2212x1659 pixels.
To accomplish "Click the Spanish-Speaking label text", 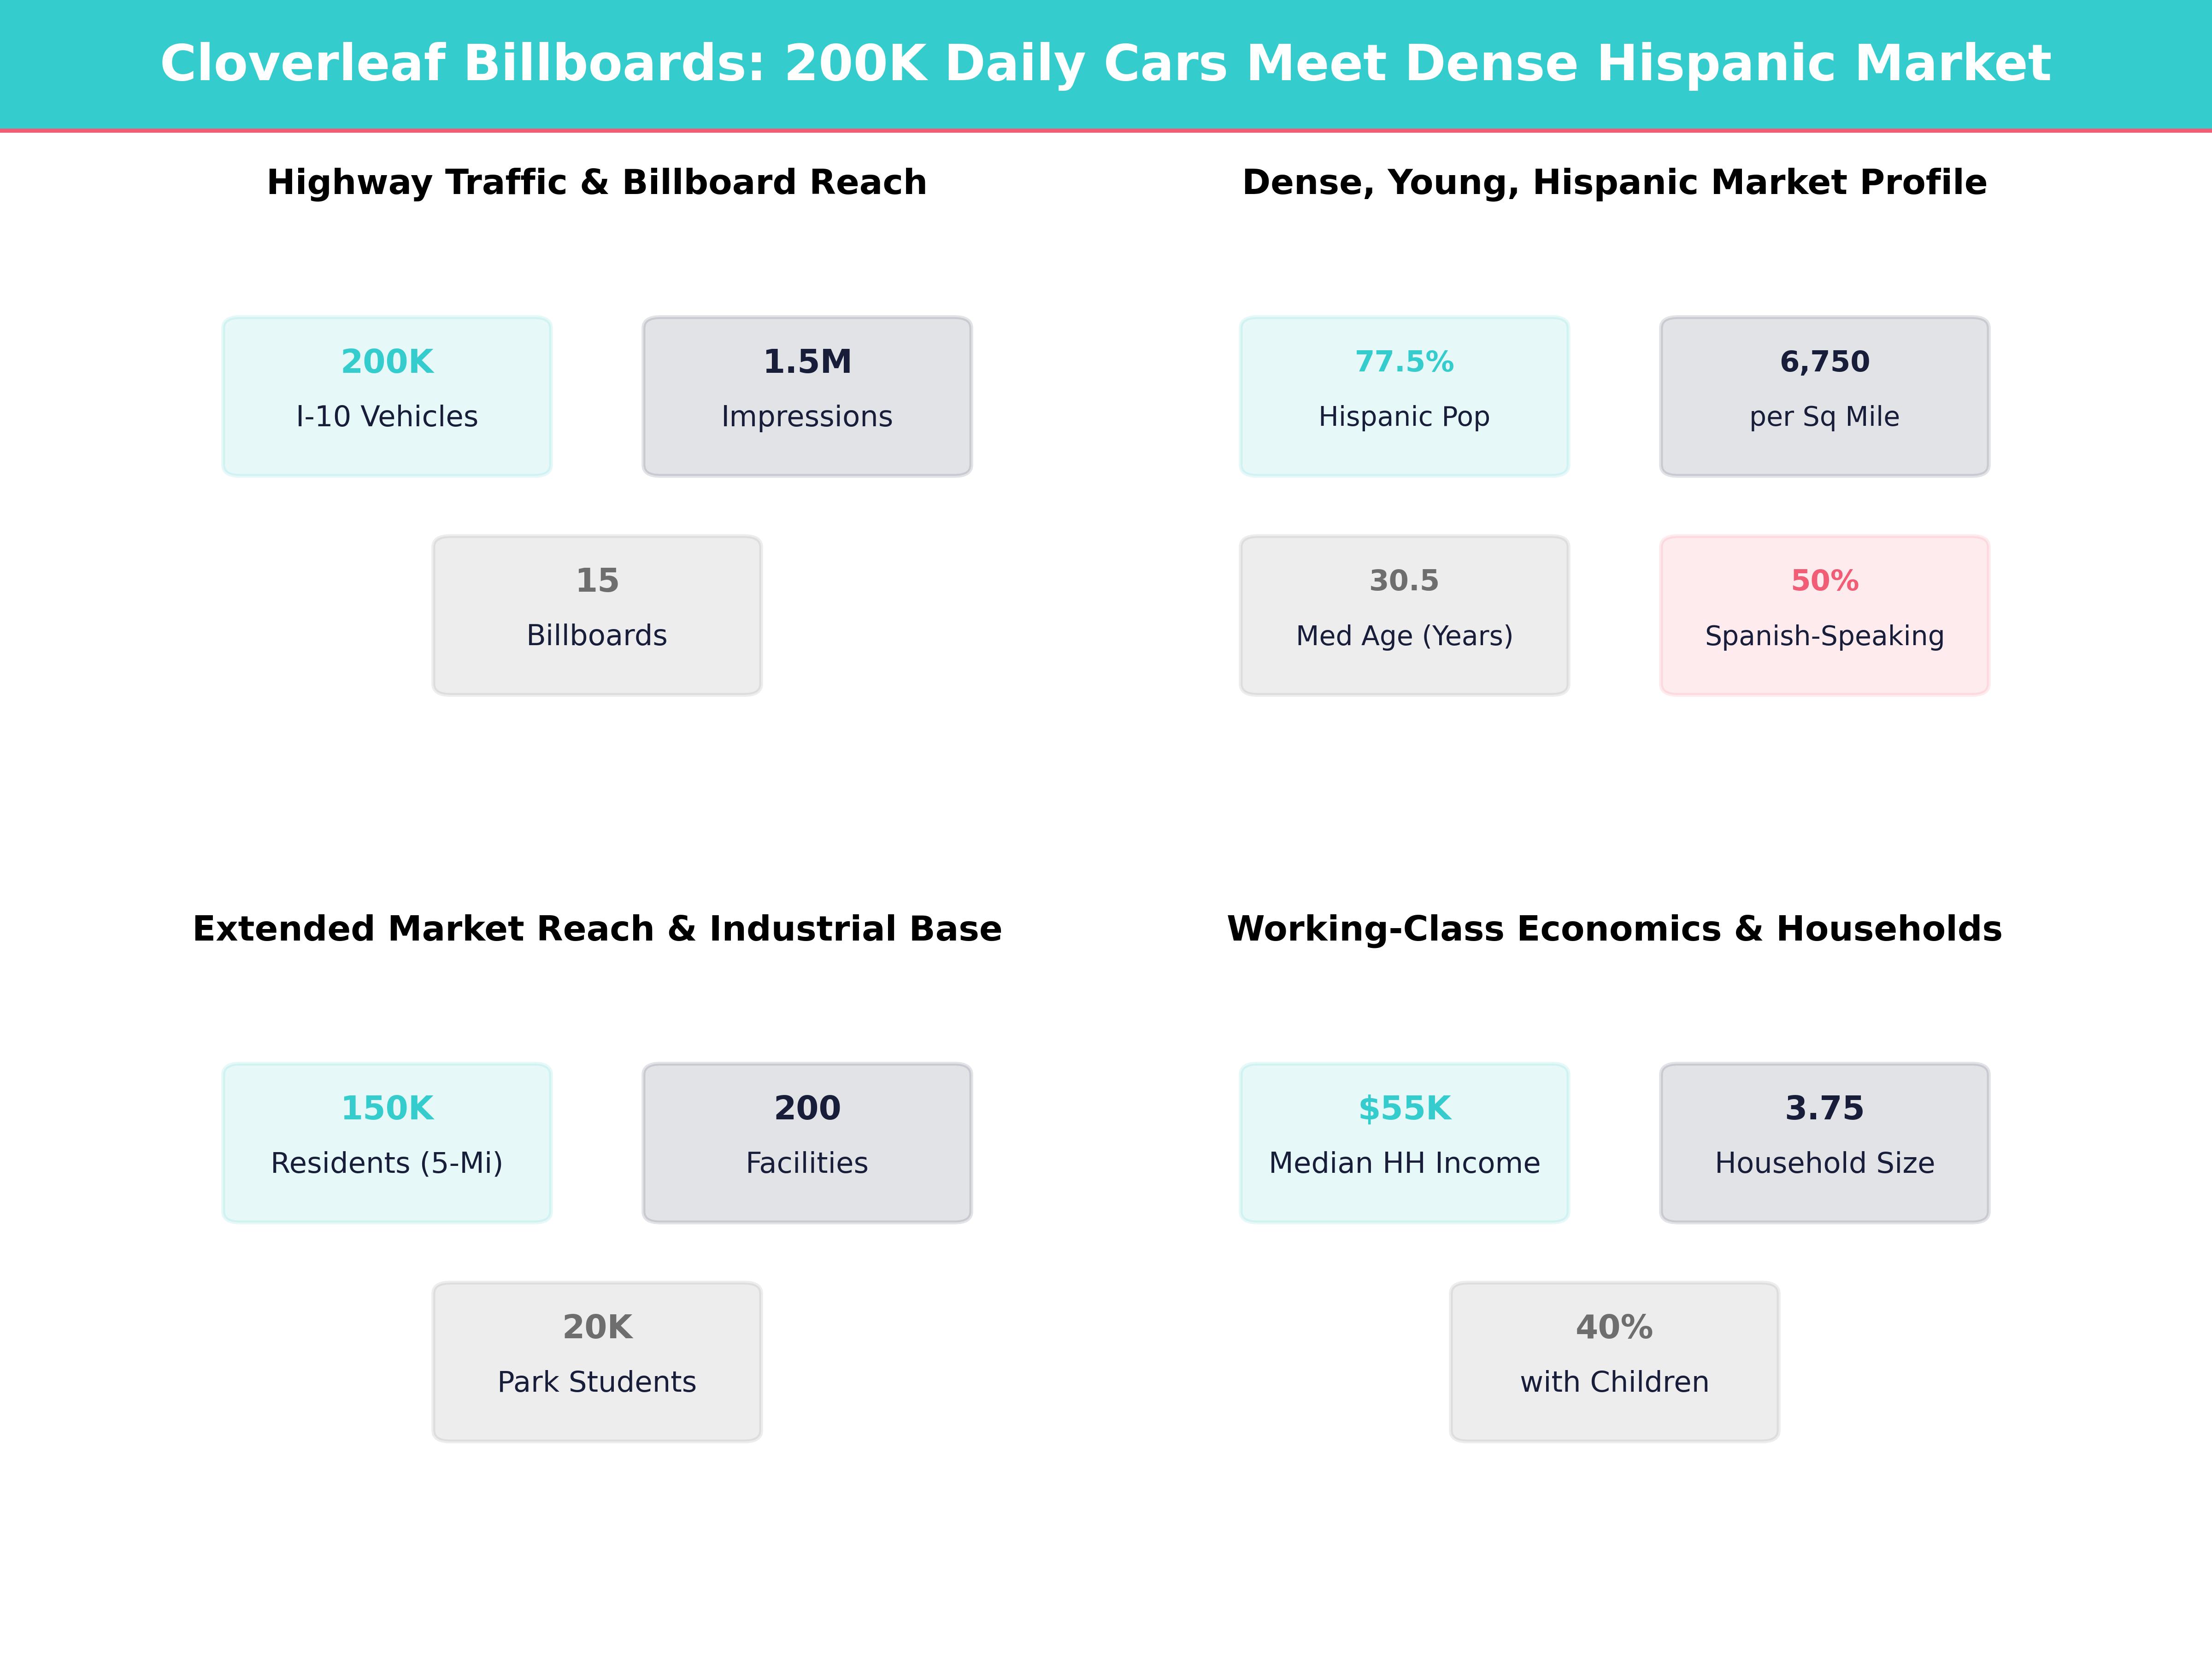I will click(1824, 635).
